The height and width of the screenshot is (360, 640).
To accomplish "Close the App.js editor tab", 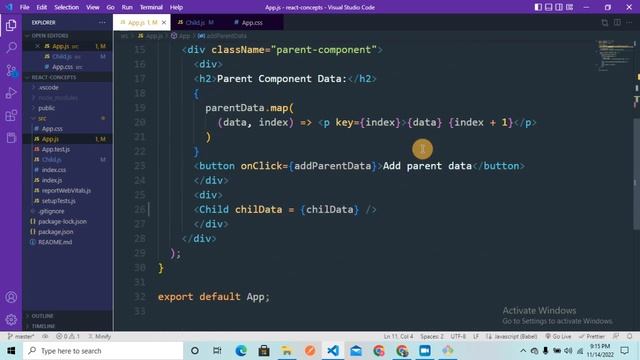I will tap(164, 22).
